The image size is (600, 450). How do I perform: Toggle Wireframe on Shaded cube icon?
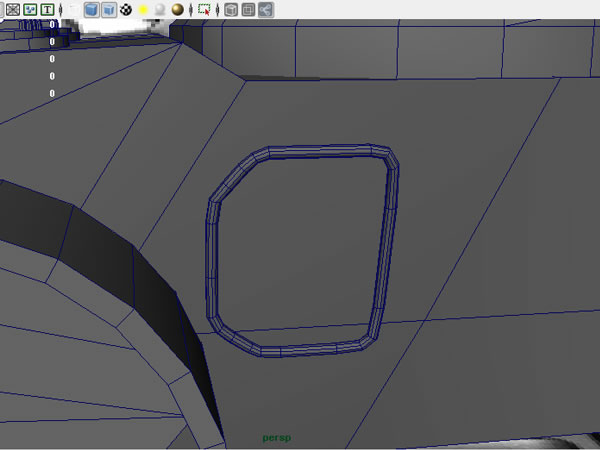pyautogui.click(x=109, y=10)
